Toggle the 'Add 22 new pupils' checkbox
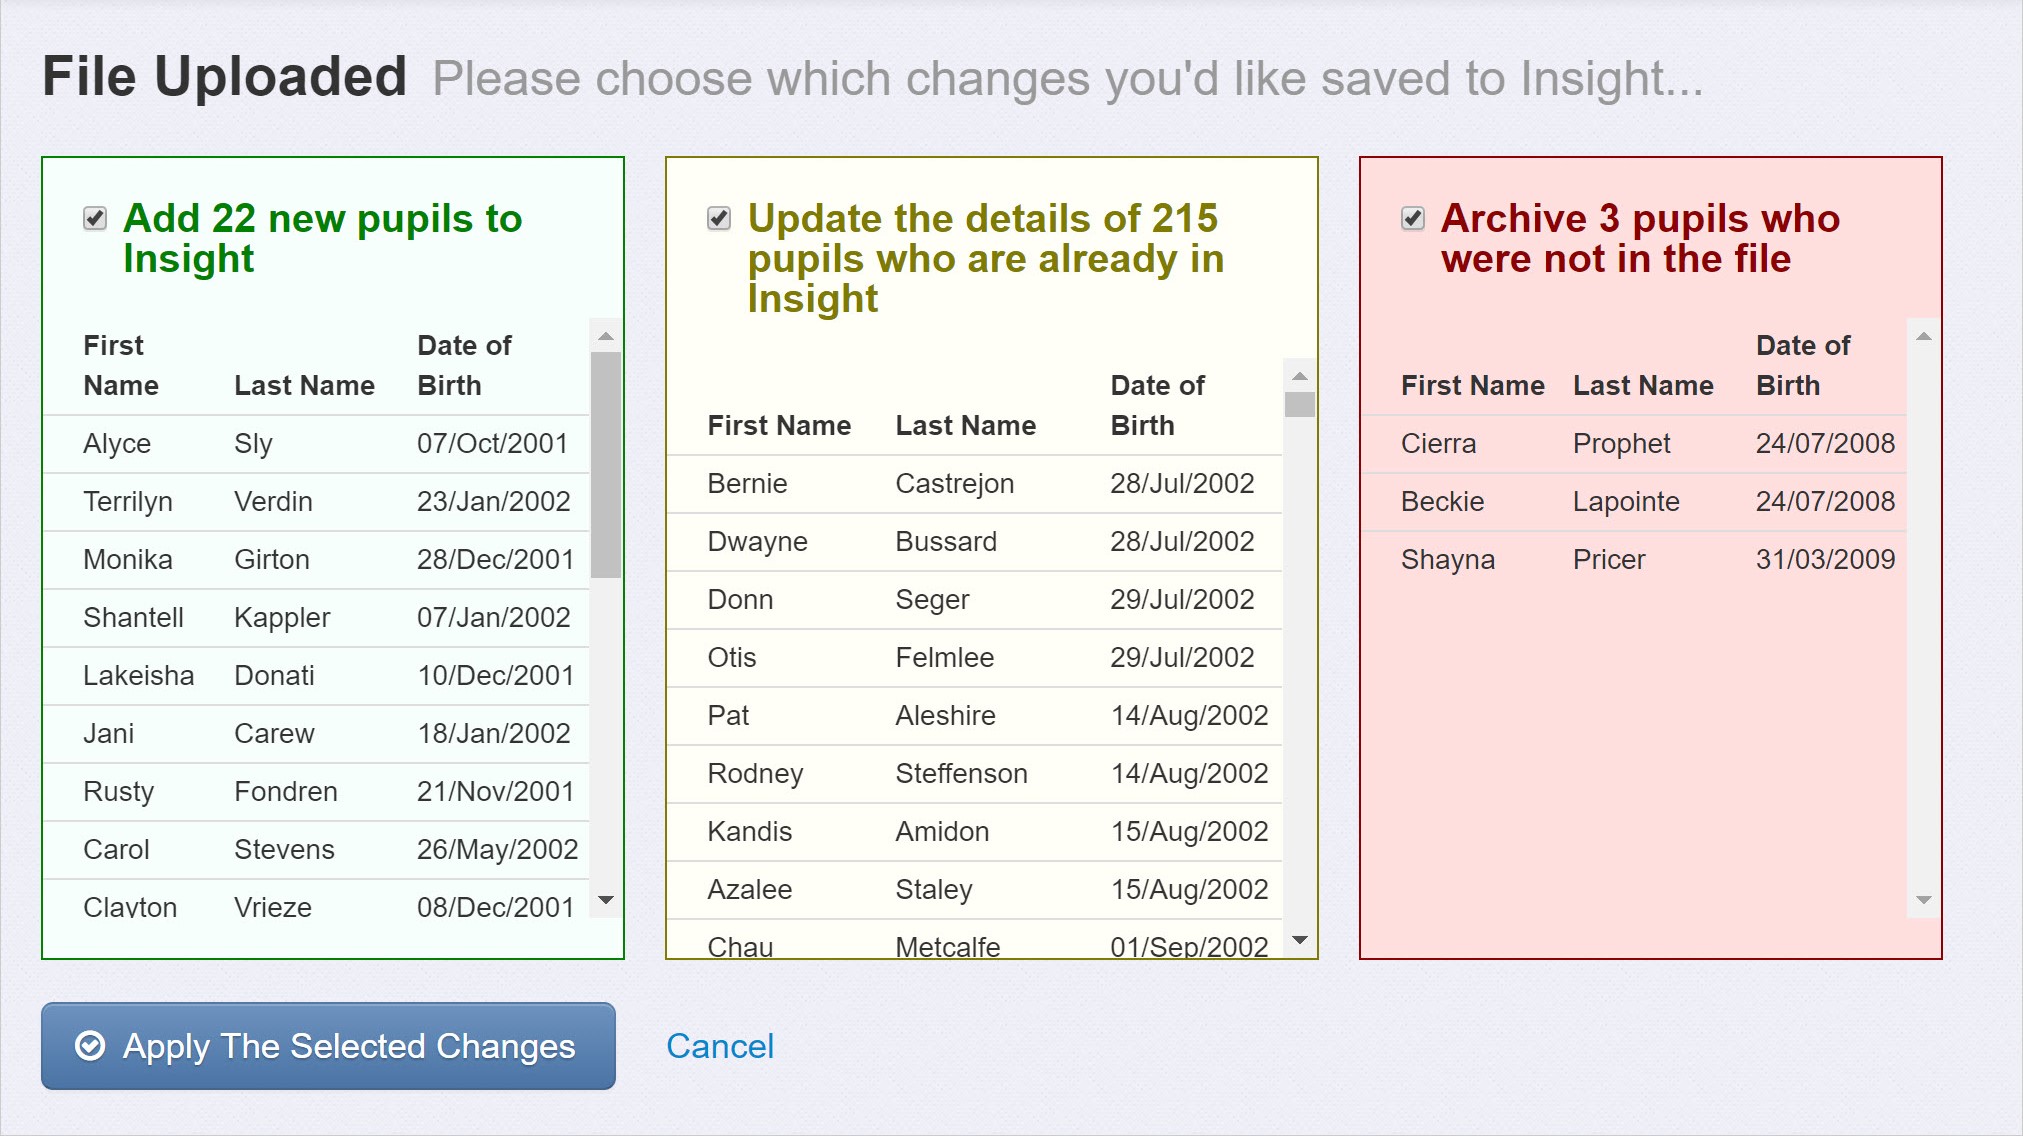Image resolution: width=2023 pixels, height=1136 pixels. coord(95,218)
